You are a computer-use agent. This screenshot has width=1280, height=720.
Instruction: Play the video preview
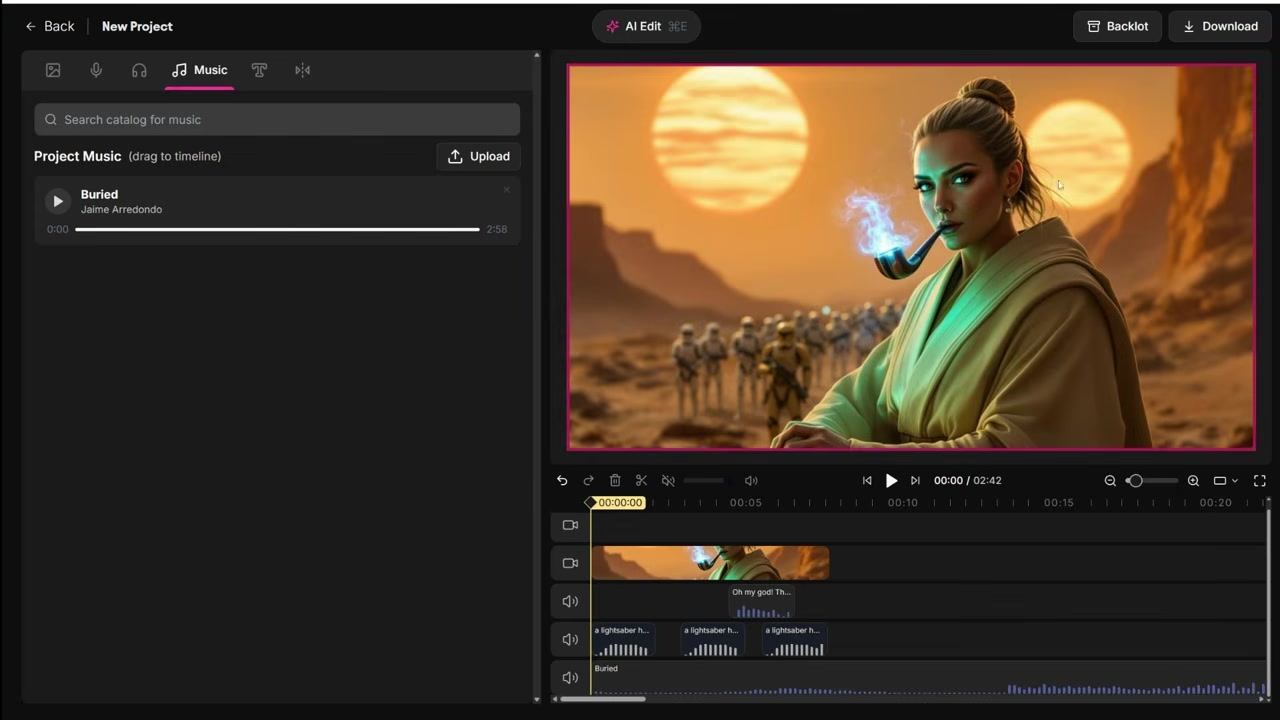coord(891,480)
